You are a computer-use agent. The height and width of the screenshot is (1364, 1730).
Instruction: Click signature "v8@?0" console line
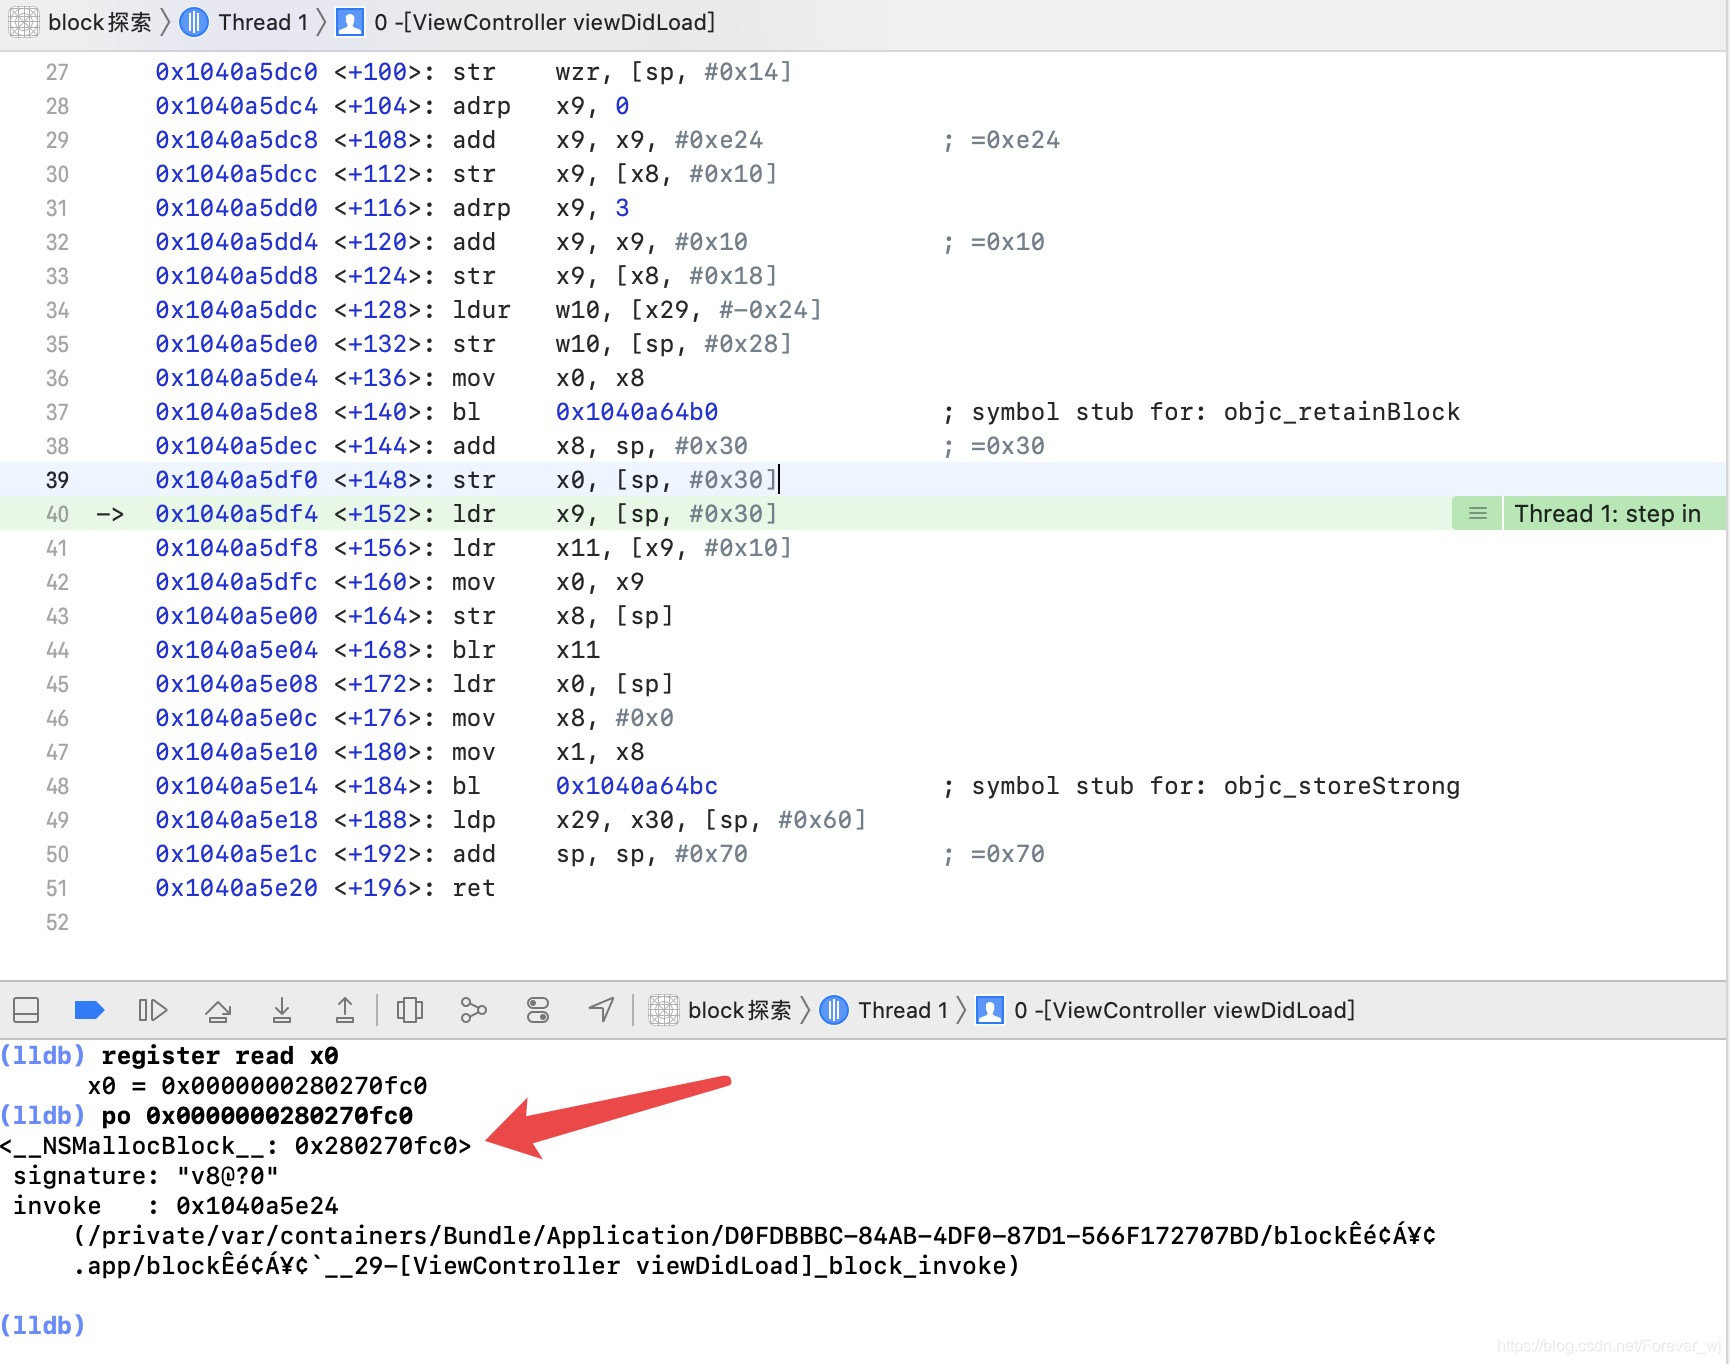(x=146, y=1176)
